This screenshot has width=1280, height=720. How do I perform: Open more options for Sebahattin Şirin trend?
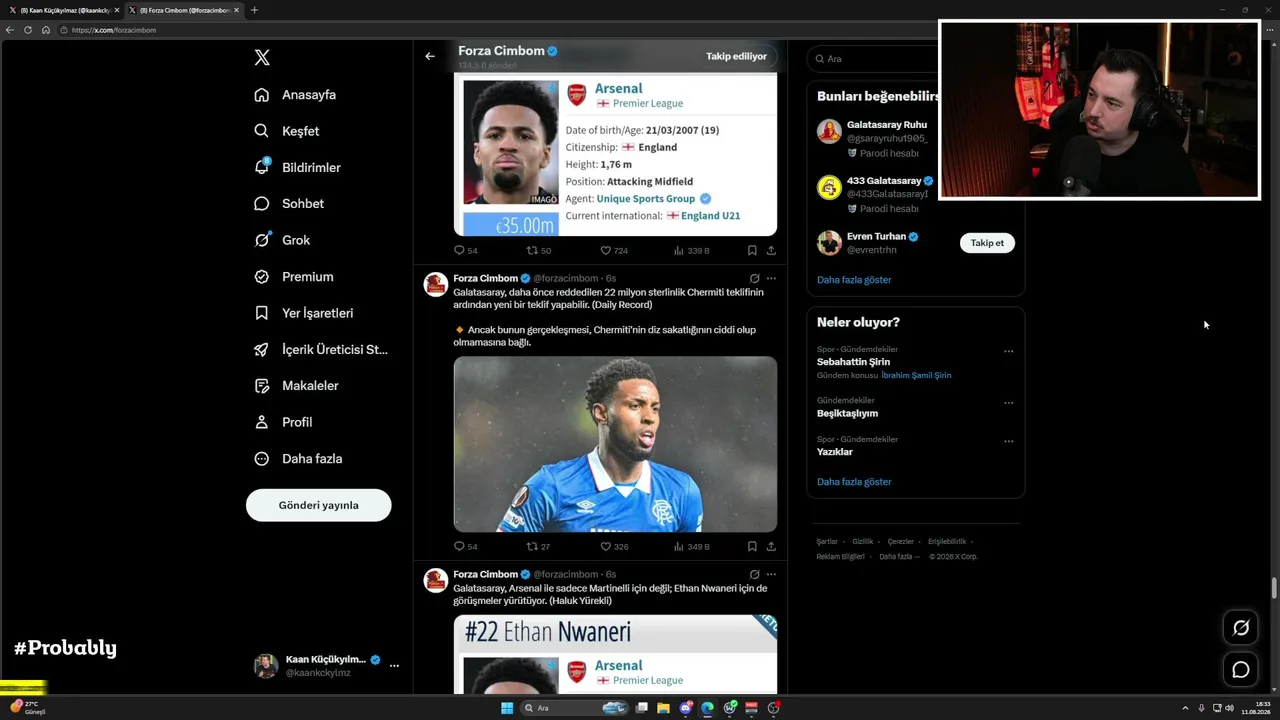pyautogui.click(x=1008, y=351)
